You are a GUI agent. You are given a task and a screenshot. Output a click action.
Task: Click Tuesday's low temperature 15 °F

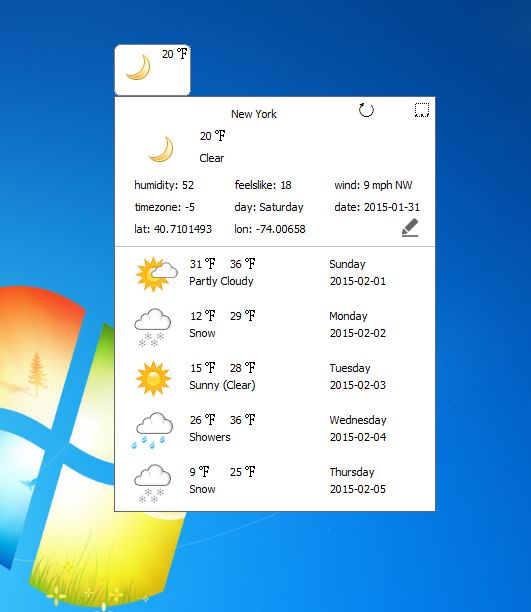coord(203,368)
